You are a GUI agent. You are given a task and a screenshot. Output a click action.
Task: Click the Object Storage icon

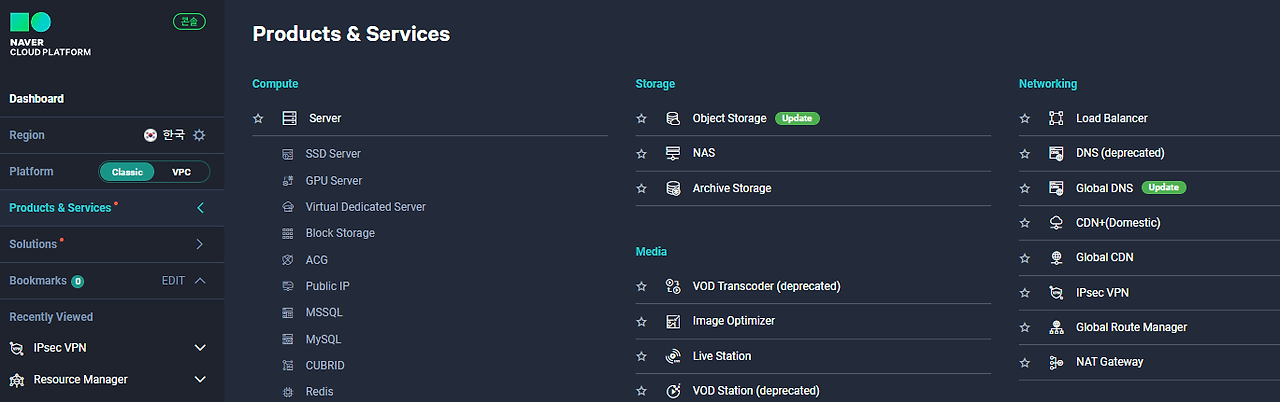tap(673, 118)
